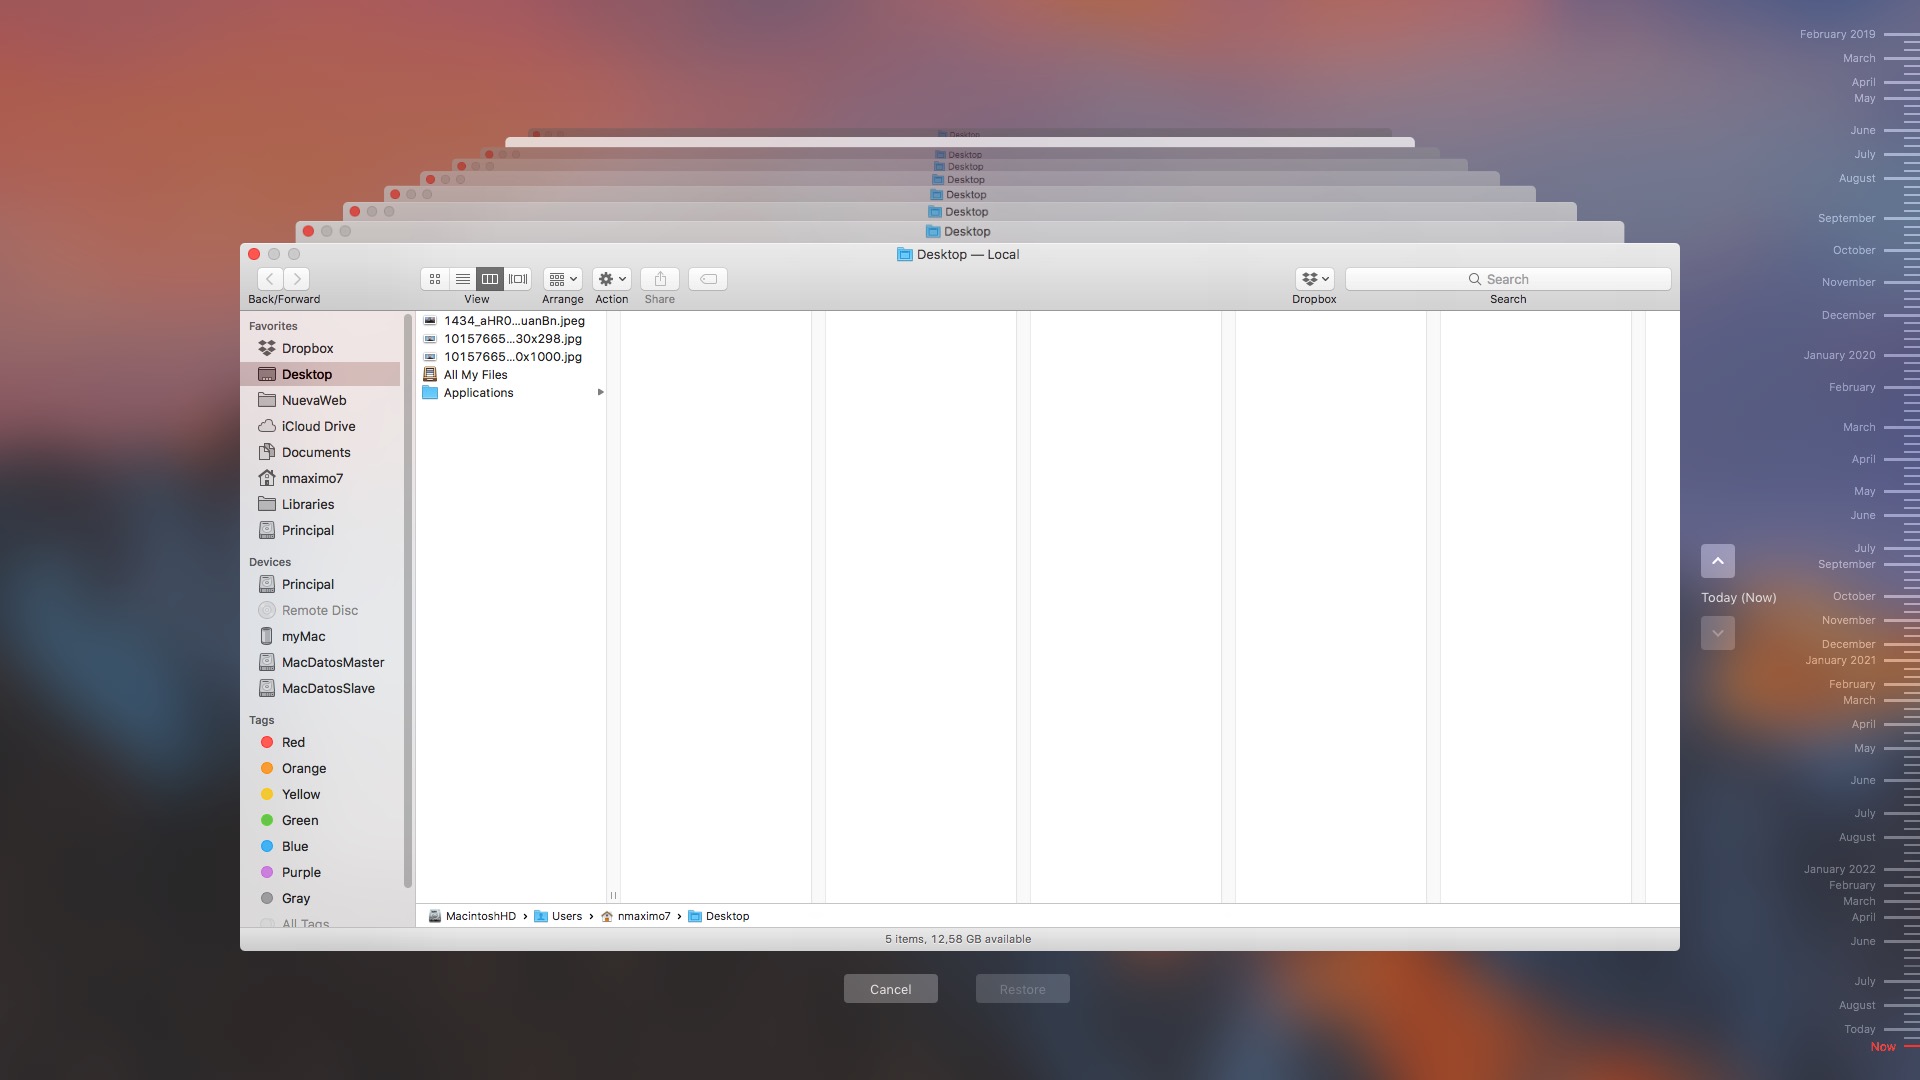Viewport: 1920px width, 1080px height.
Task: Open nmaximo7 home folder in sidebar
Action: pyautogui.click(x=312, y=478)
